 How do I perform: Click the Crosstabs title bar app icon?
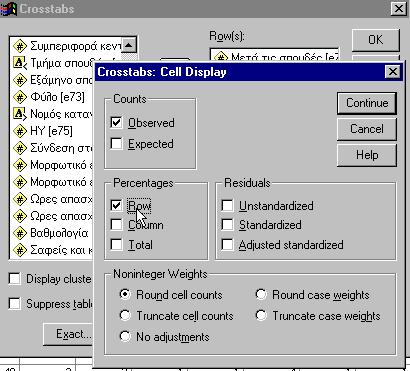(8, 8)
